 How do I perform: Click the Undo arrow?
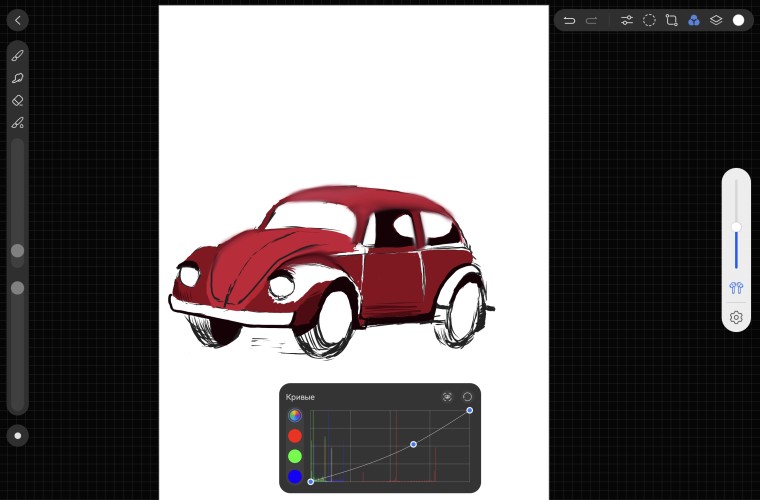coord(569,20)
